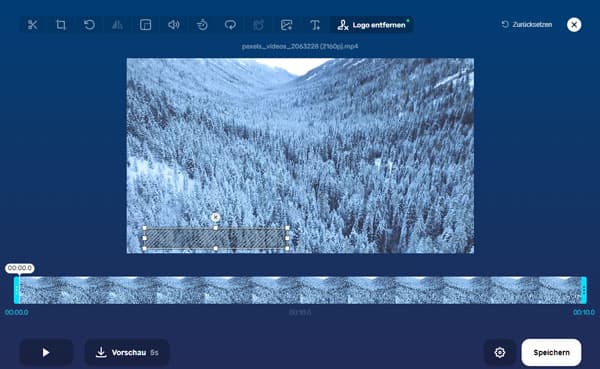Image resolution: width=600 pixels, height=369 pixels.
Task: Click the video preview image
Action: pyautogui.click(x=300, y=155)
